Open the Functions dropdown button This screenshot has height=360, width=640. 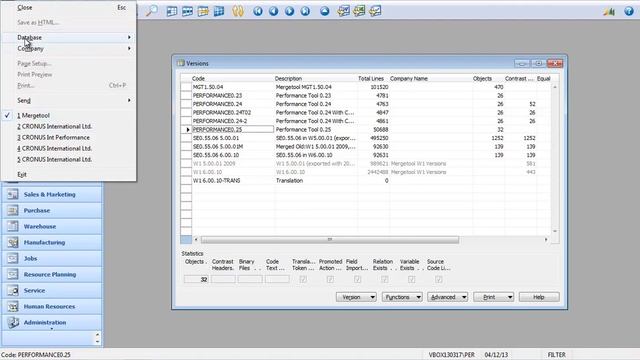(402, 297)
